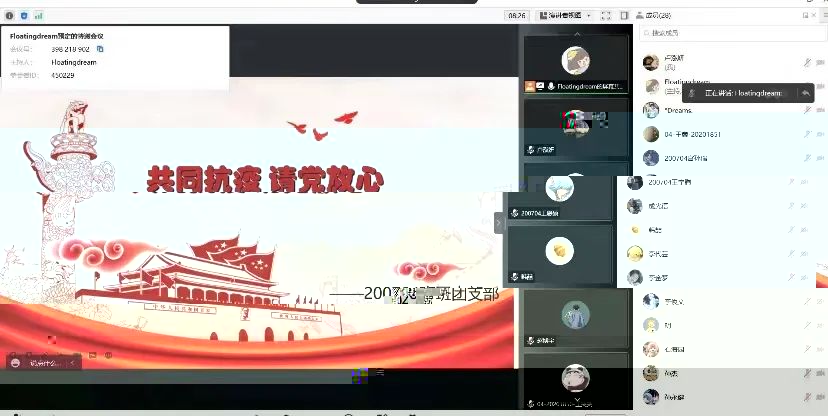Collapse the chat input arrow
This screenshot has width=828, height=416.
click(72, 363)
